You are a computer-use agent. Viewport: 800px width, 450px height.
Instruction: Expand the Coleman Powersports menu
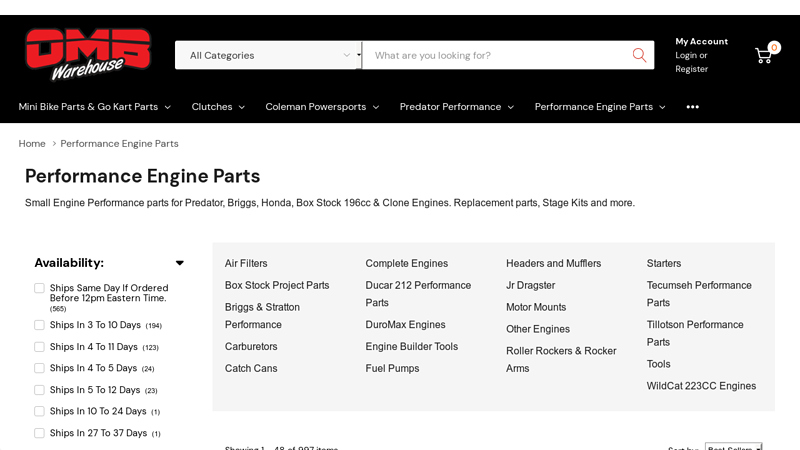tap(322, 107)
